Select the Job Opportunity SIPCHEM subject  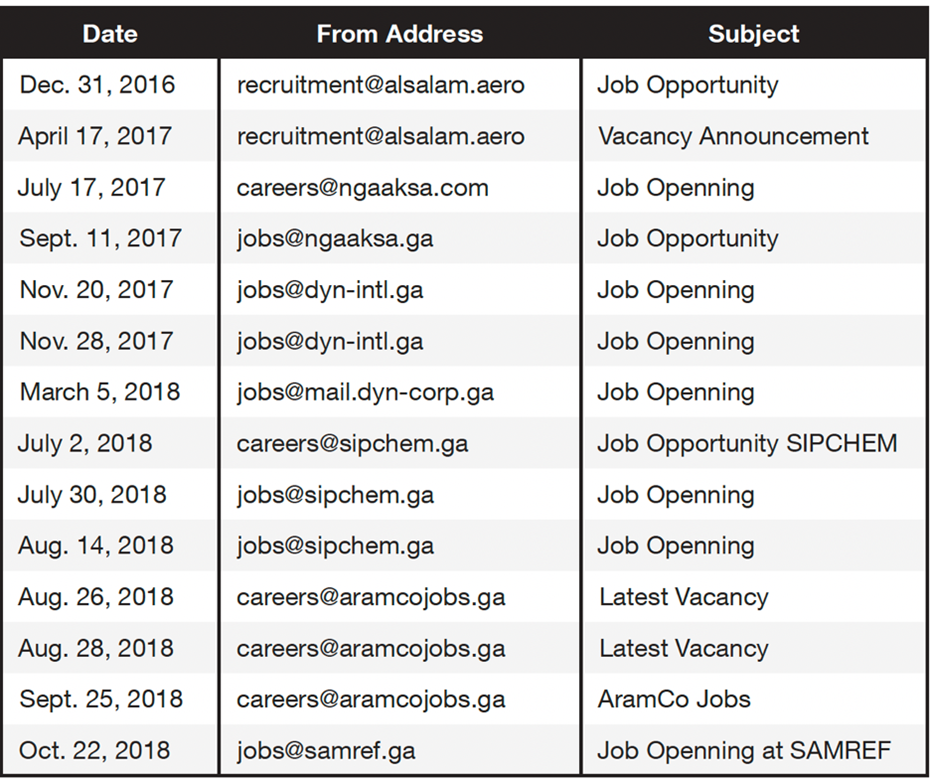[x=747, y=443]
